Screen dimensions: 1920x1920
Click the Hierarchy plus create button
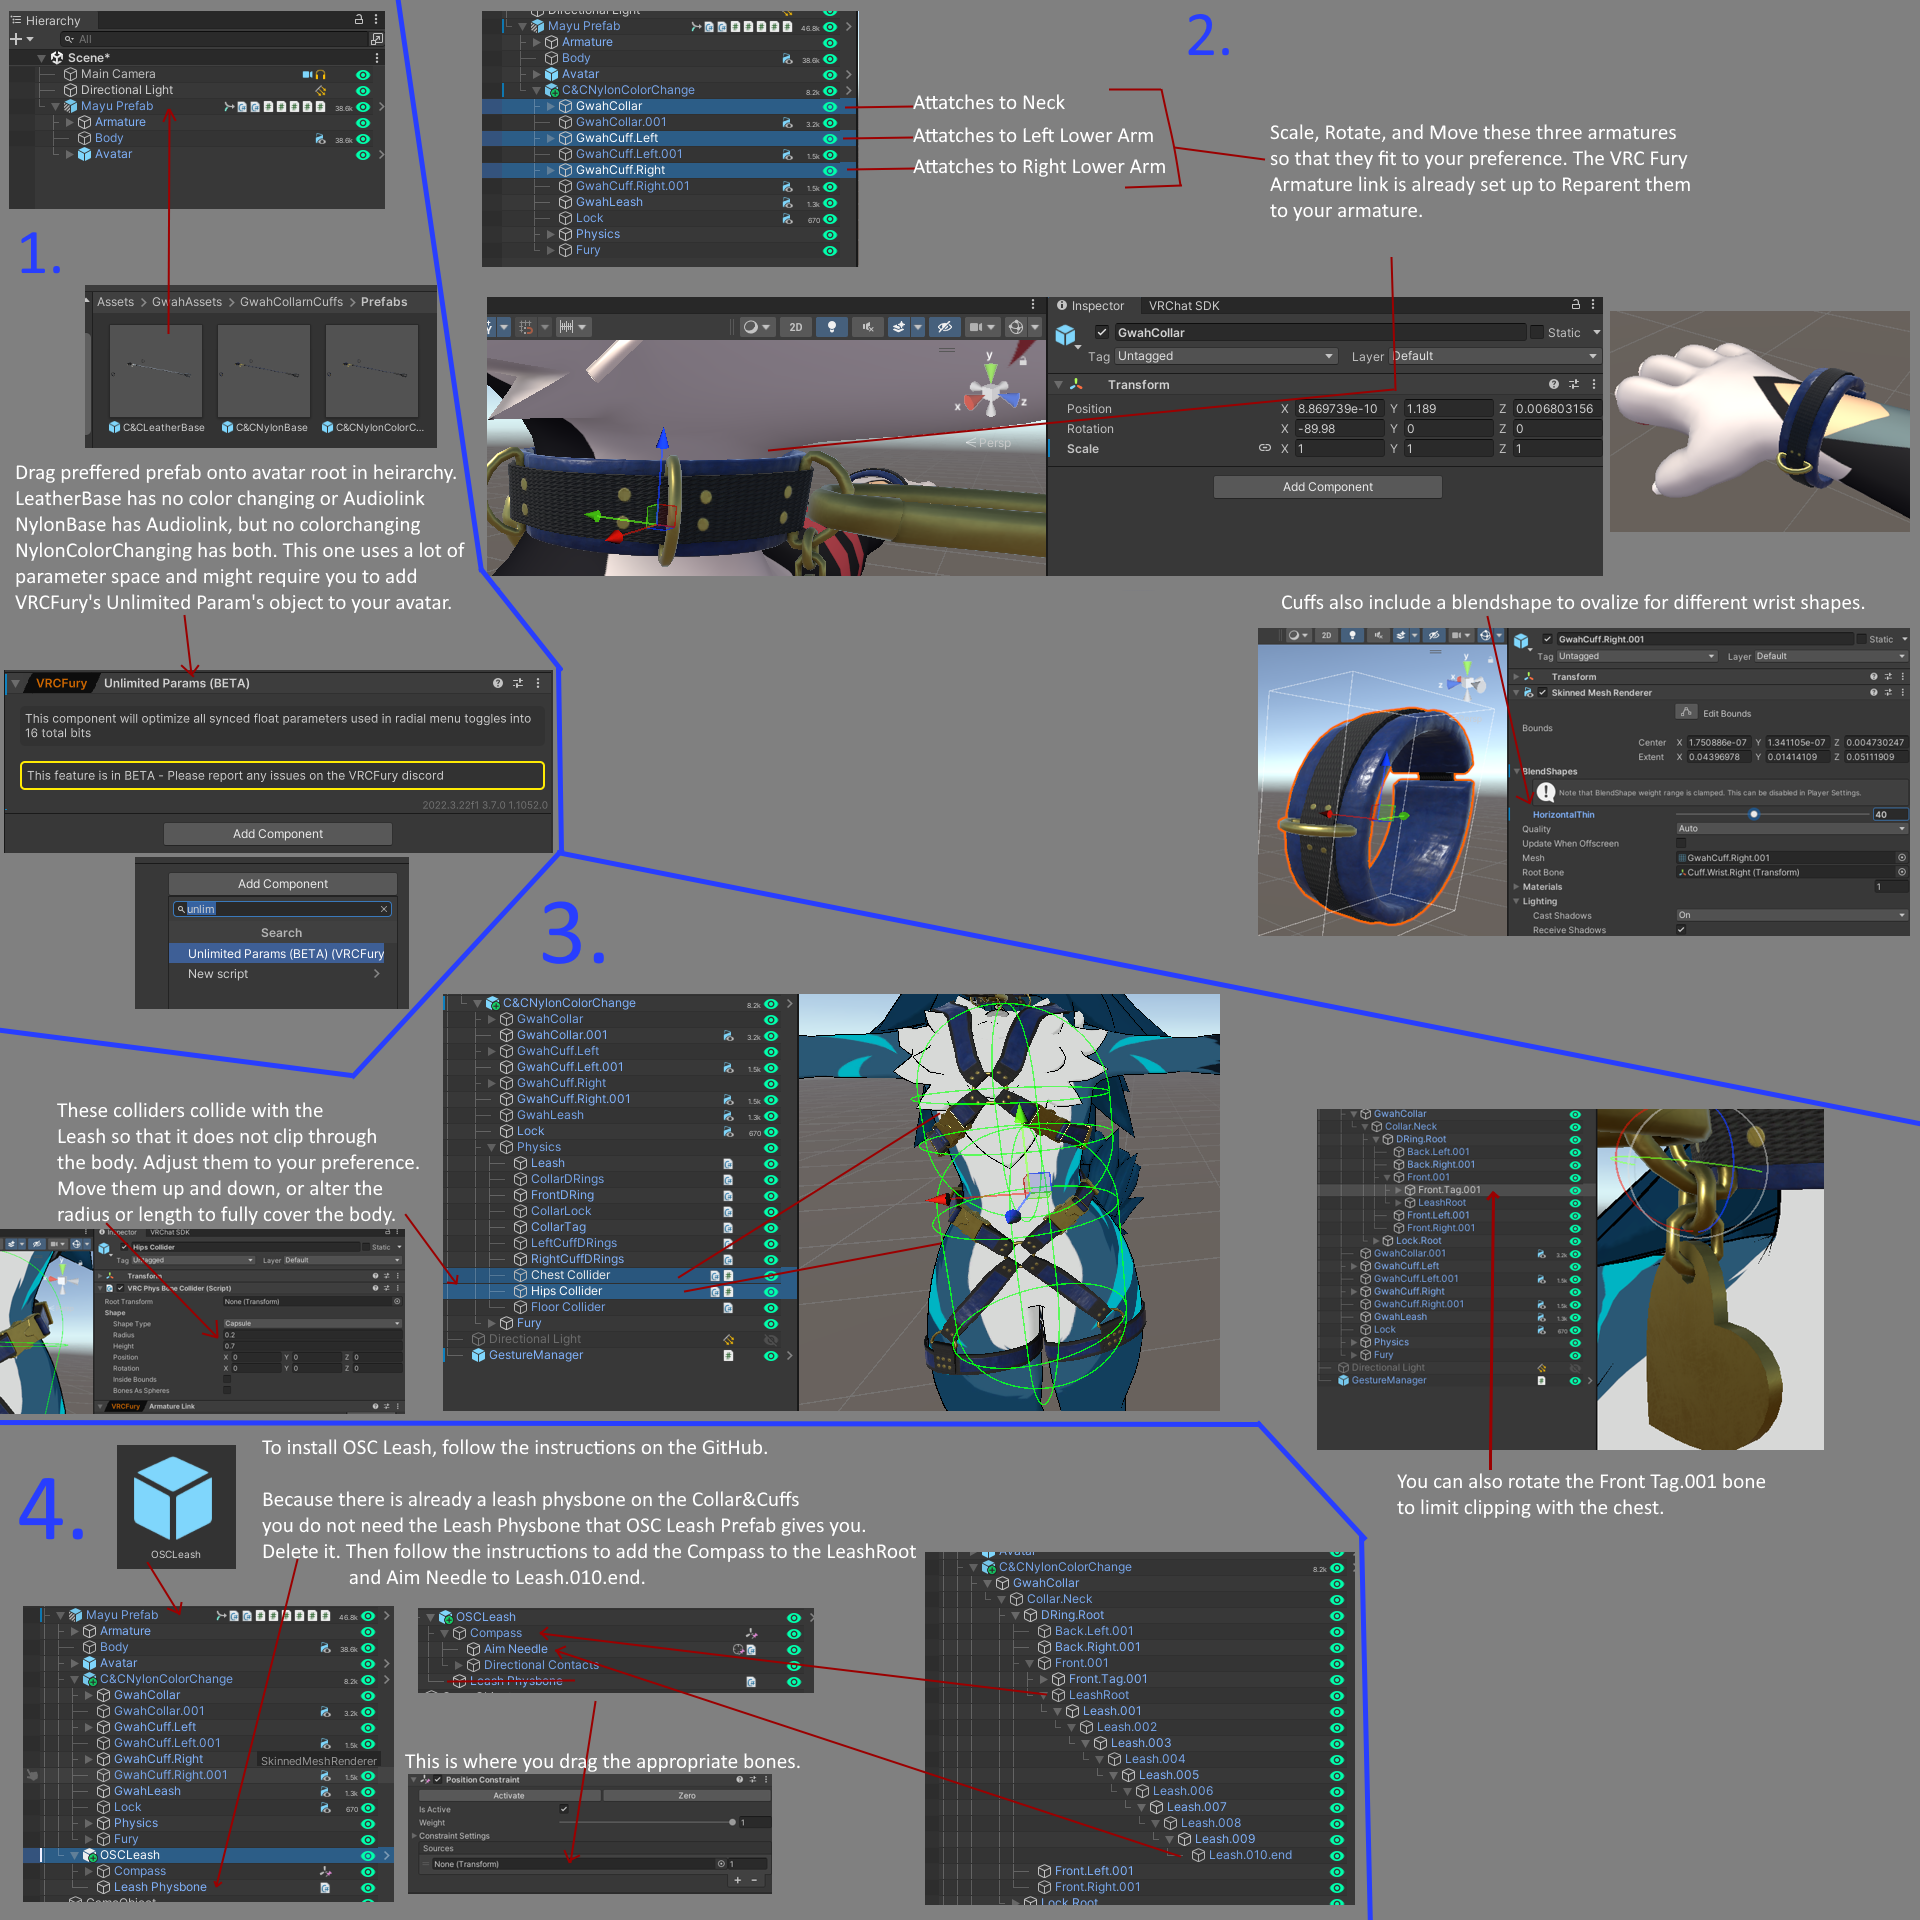coord(17,39)
